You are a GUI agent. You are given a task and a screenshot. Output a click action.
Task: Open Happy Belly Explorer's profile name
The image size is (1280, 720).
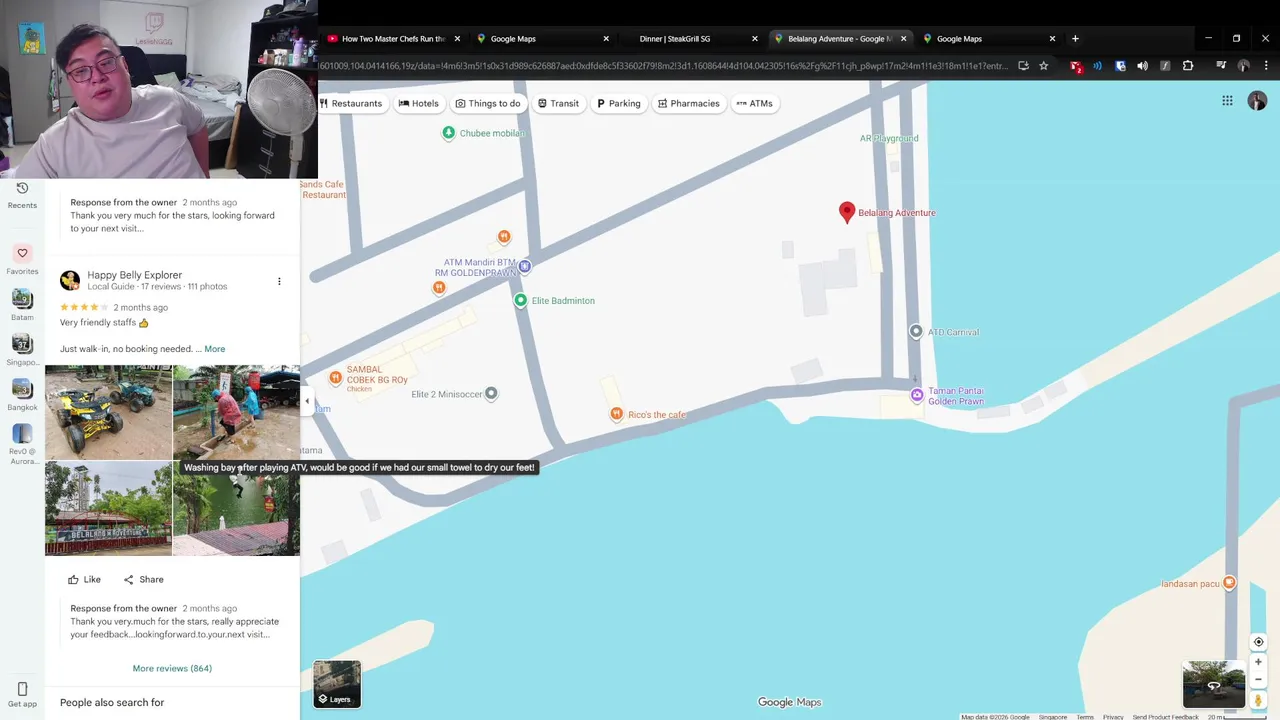(x=134, y=275)
